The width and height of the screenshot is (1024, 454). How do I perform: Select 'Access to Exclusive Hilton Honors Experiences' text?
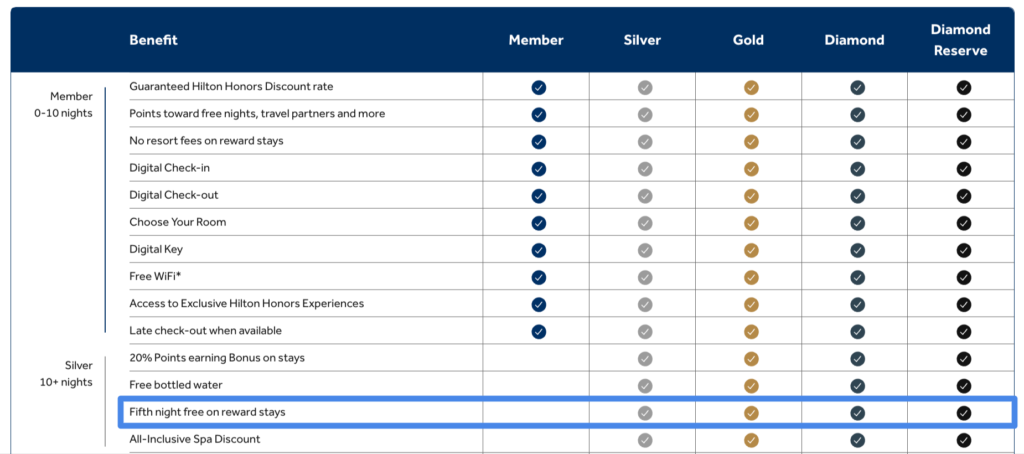click(x=247, y=304)
